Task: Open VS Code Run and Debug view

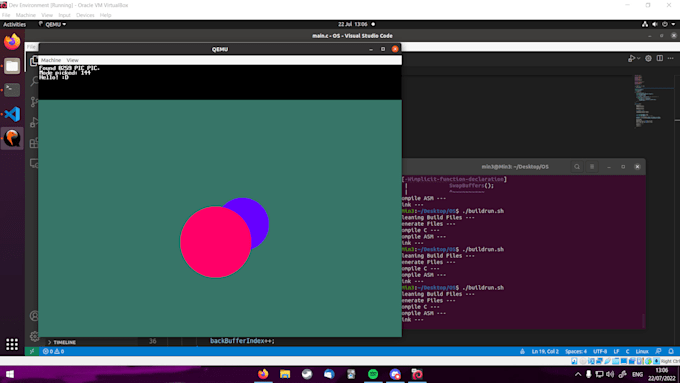Action: [x=34, y=122]
